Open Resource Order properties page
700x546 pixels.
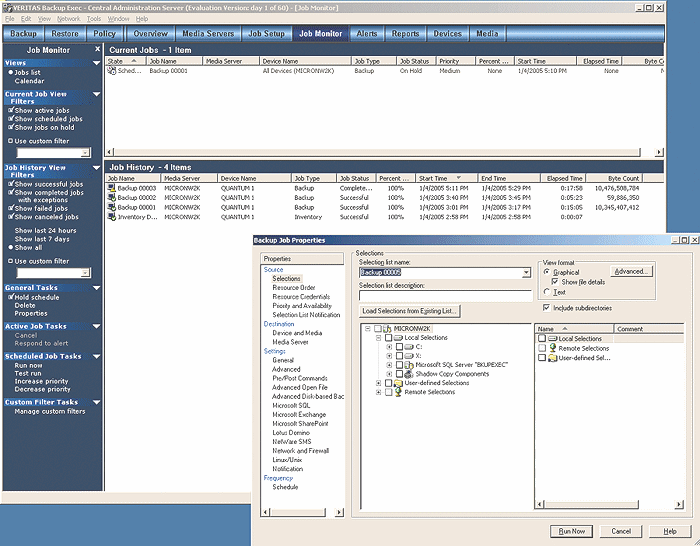coord(294,288)
